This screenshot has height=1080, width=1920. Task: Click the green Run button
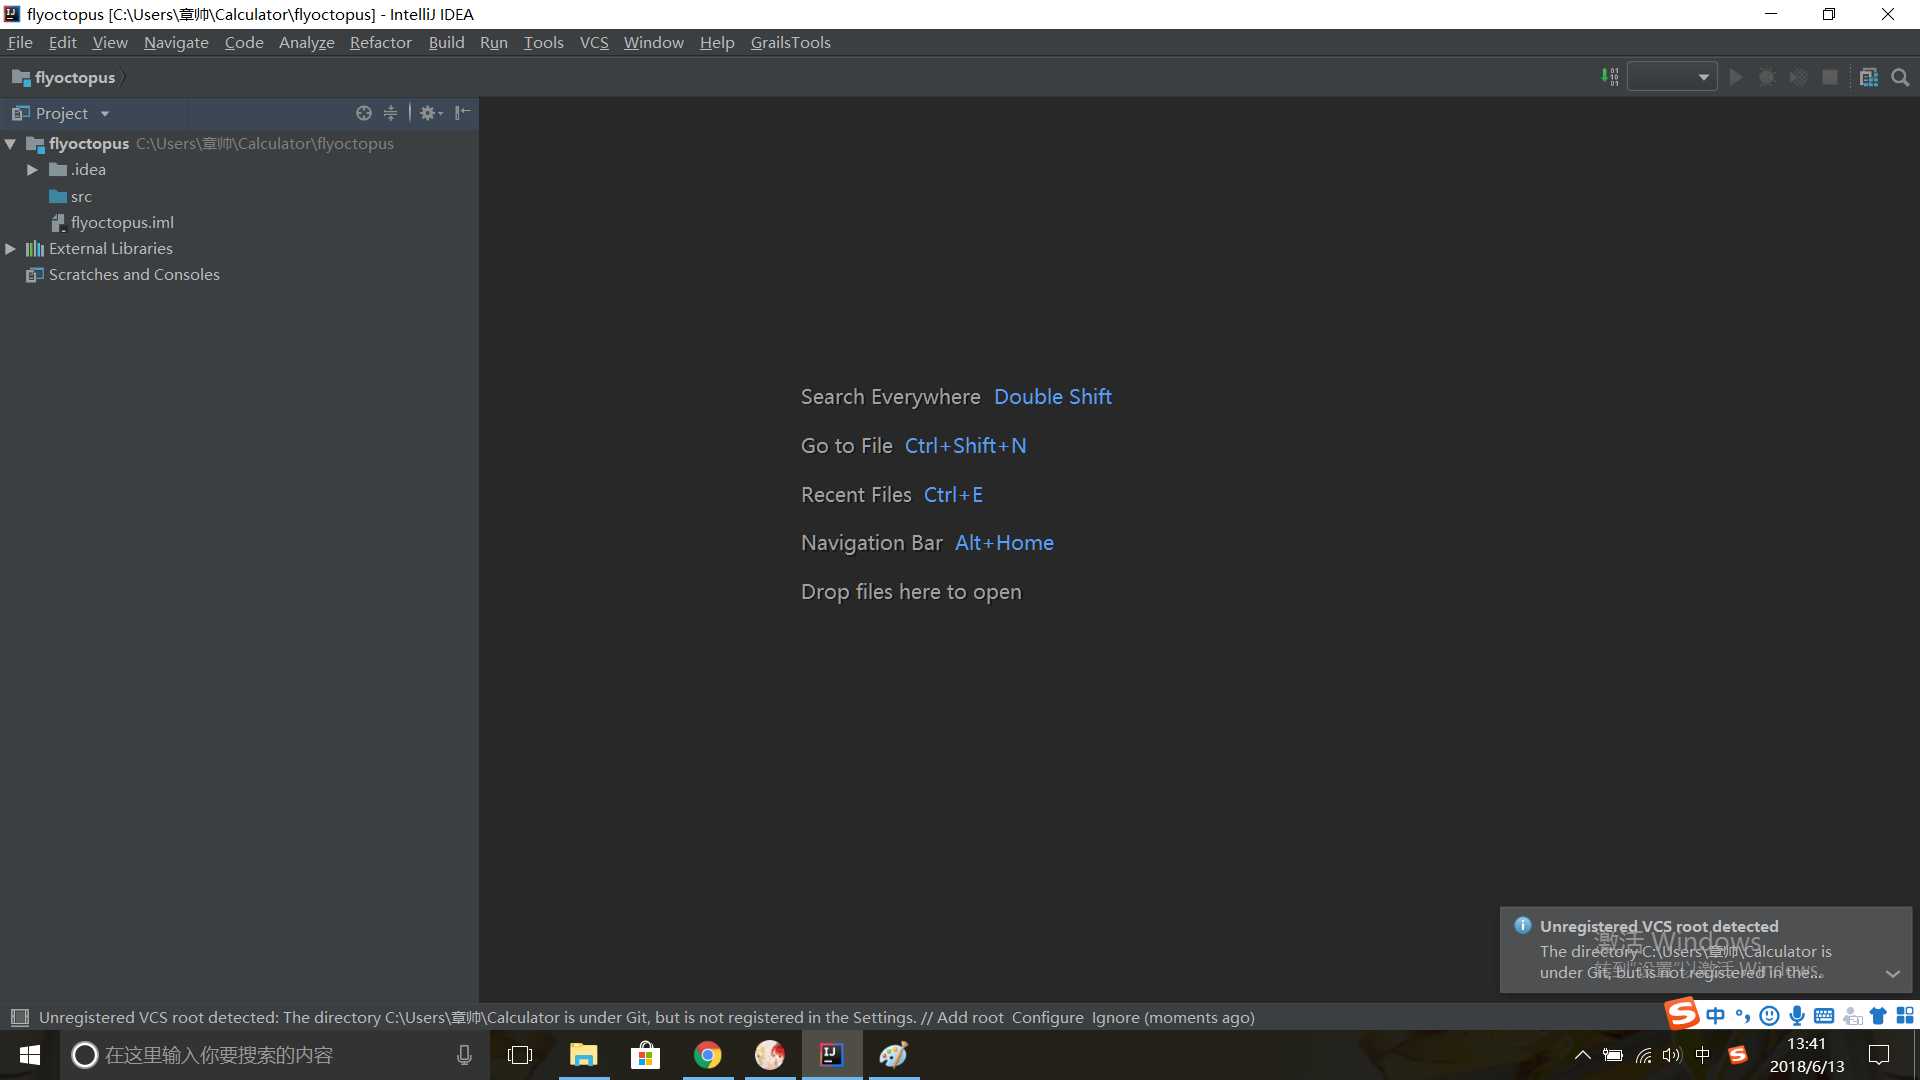click(1736, 77)
